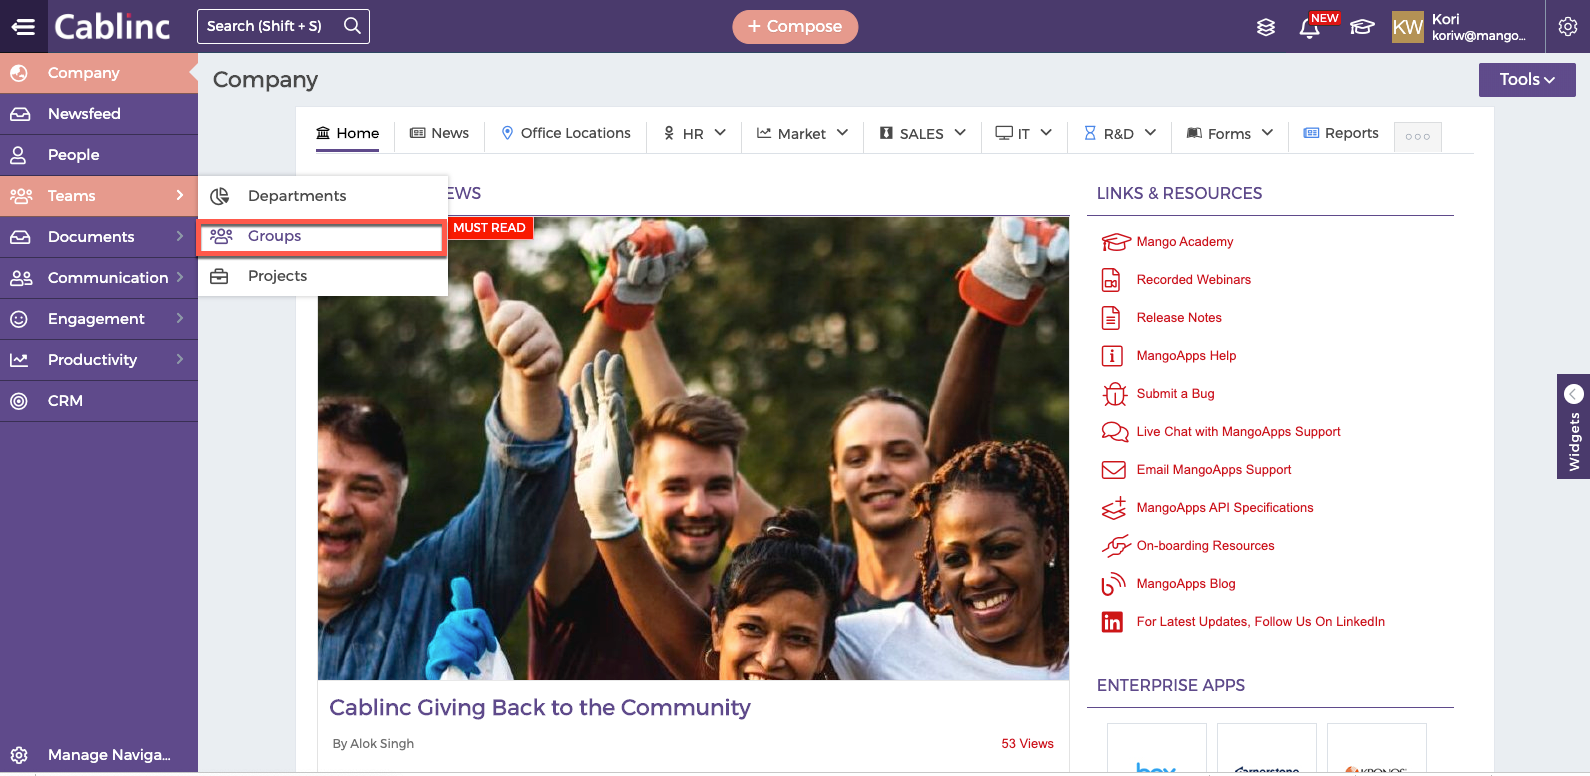
Task: Open settings gear in top right corner
Action: coord(1568,27)
